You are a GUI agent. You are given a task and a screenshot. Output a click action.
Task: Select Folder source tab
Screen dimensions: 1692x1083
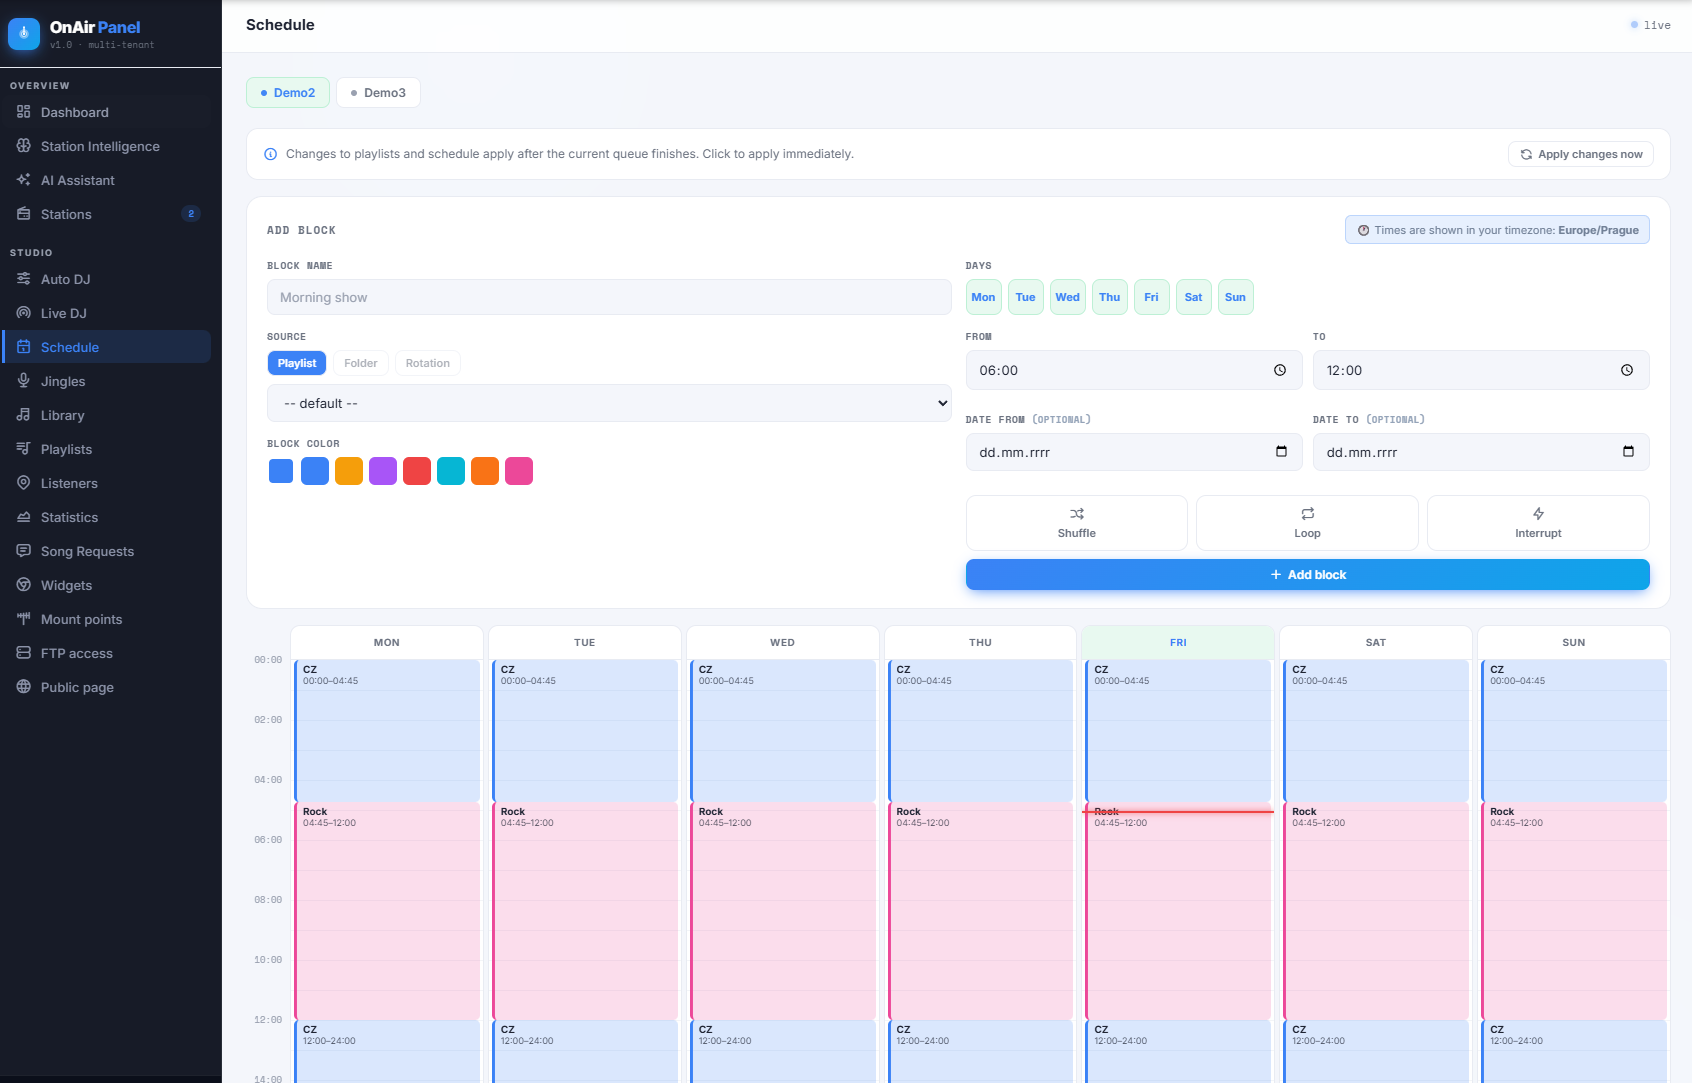pos(361,363)
